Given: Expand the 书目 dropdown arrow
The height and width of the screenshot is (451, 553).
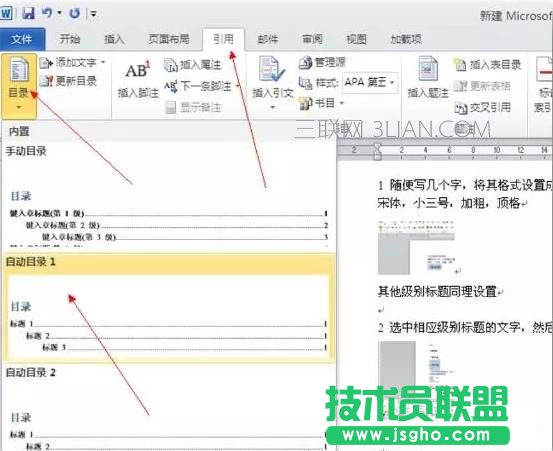Looking at the screenshot, I should pyautogui.click(x=341, y=103).
